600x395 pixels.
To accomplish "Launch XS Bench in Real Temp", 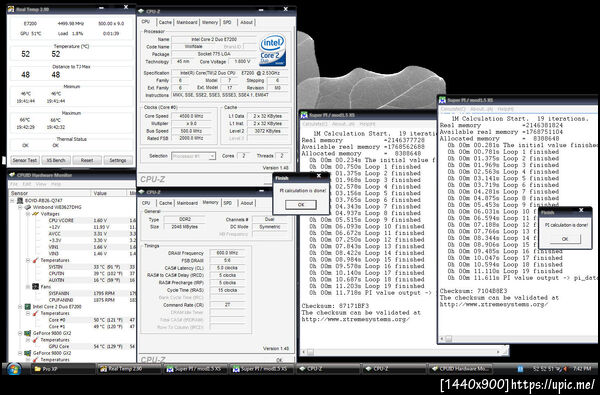I will click(56, 160).
